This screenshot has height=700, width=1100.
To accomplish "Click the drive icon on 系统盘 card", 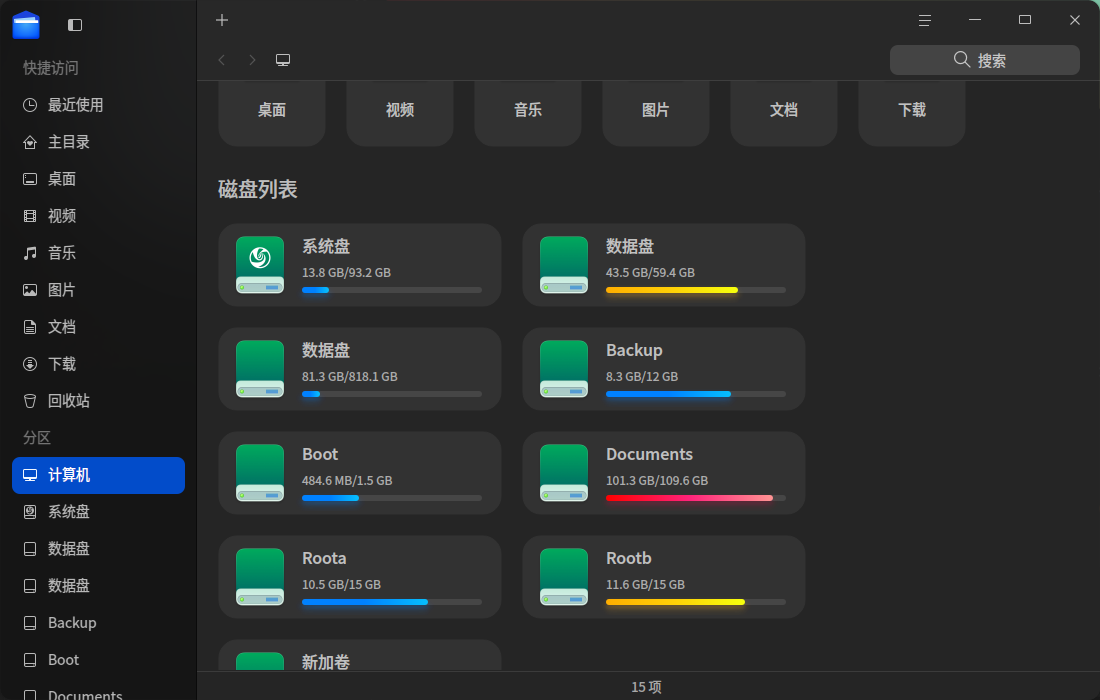I will [x=260, y=265].
